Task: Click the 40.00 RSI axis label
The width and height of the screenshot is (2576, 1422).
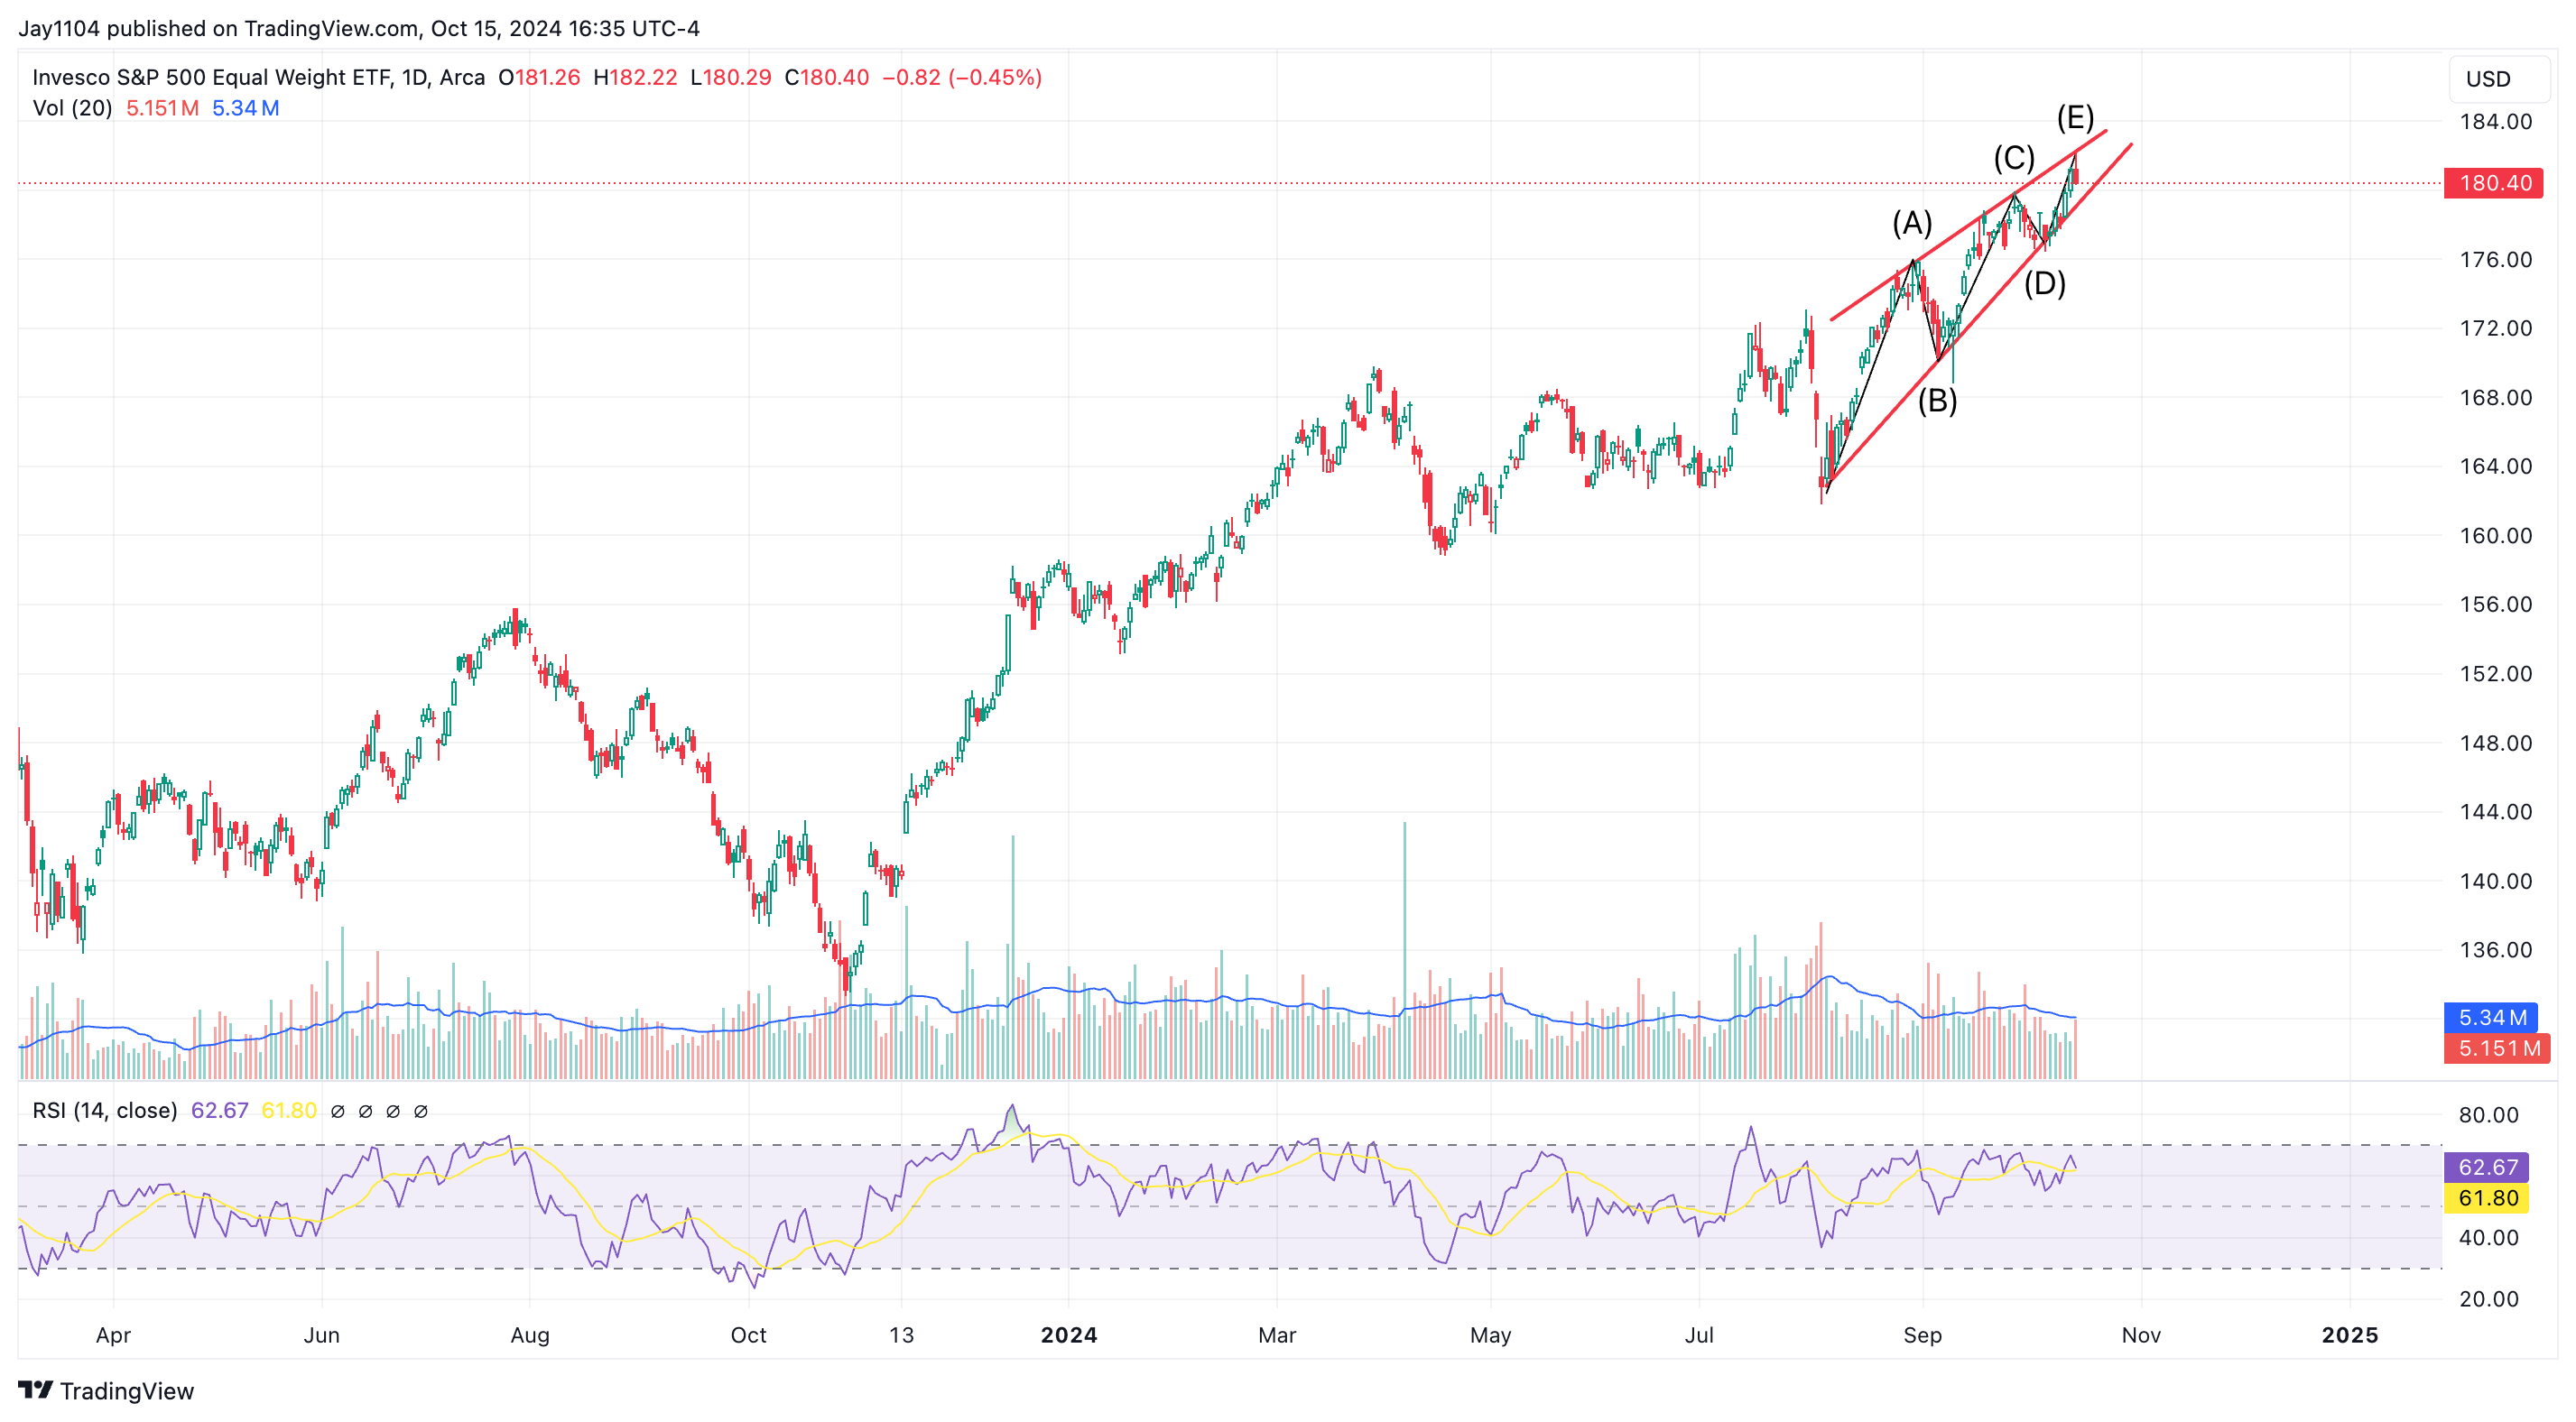Action: [2489, 1238]
